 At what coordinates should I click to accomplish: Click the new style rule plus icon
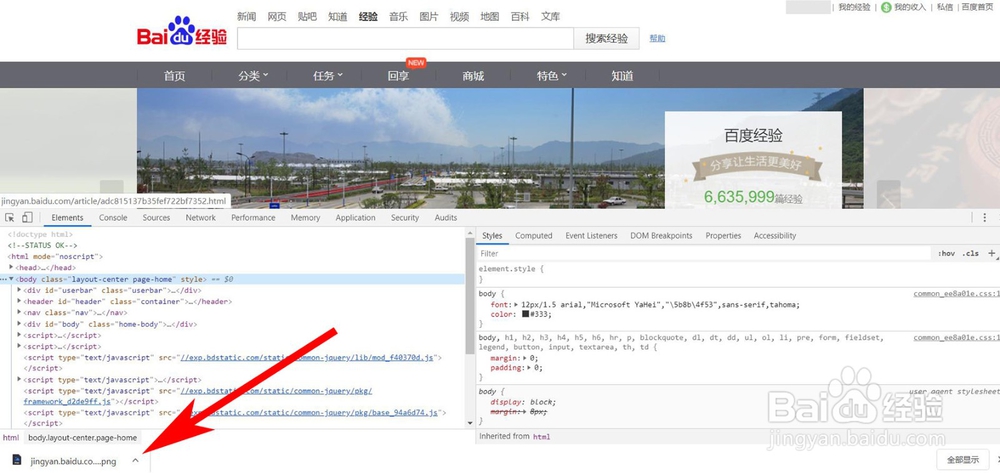click(x=992, y=253)
